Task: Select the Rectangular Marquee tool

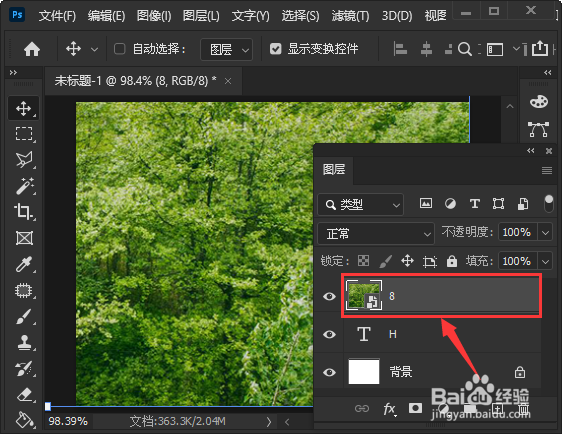Action: [24, 134]
